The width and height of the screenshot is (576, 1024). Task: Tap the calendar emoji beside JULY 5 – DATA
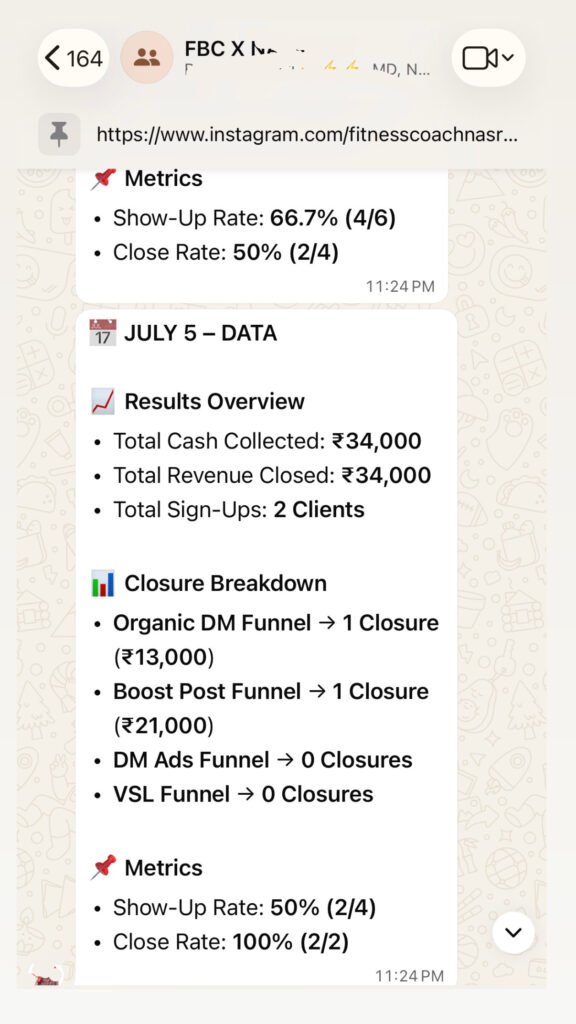(103, 333)
